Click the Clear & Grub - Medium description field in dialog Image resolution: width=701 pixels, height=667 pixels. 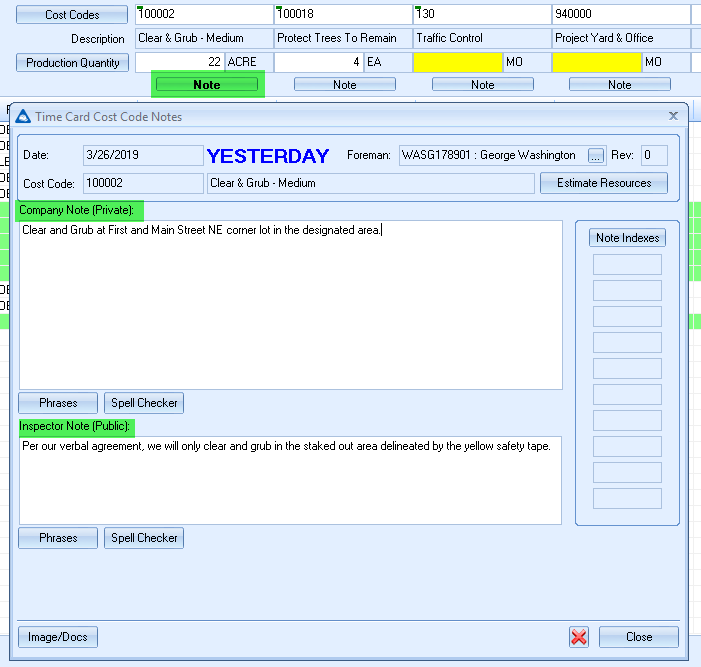point(371,183)
